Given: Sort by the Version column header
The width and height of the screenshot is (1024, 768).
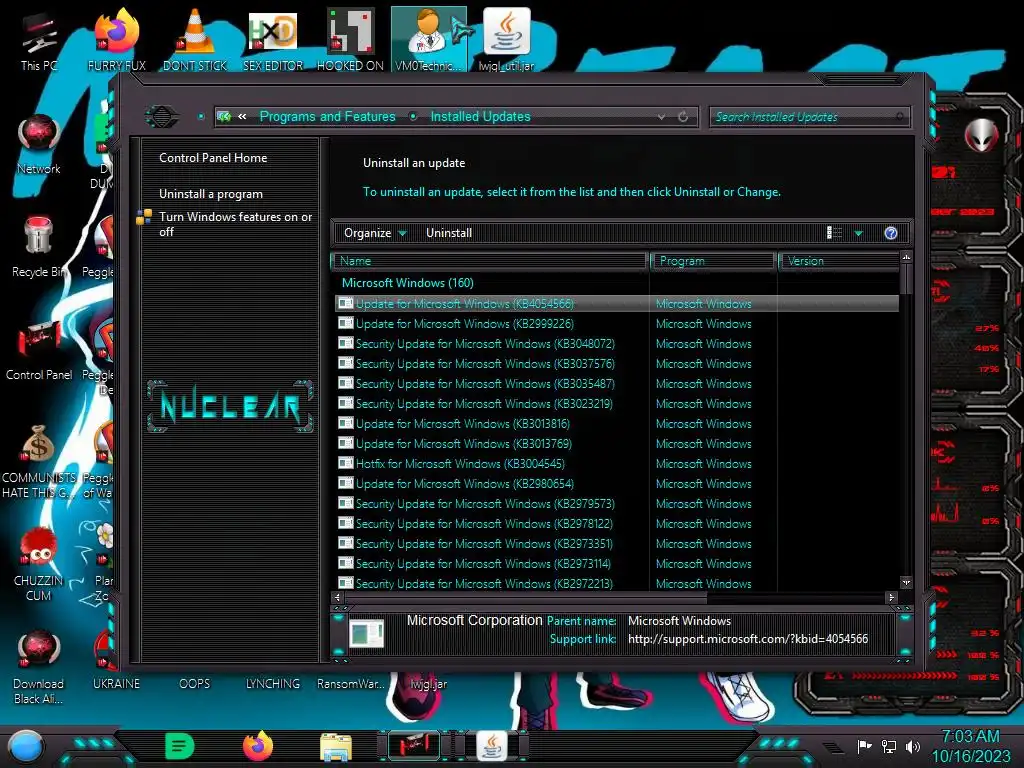Looking at the screenshot, I should point(839,261).
